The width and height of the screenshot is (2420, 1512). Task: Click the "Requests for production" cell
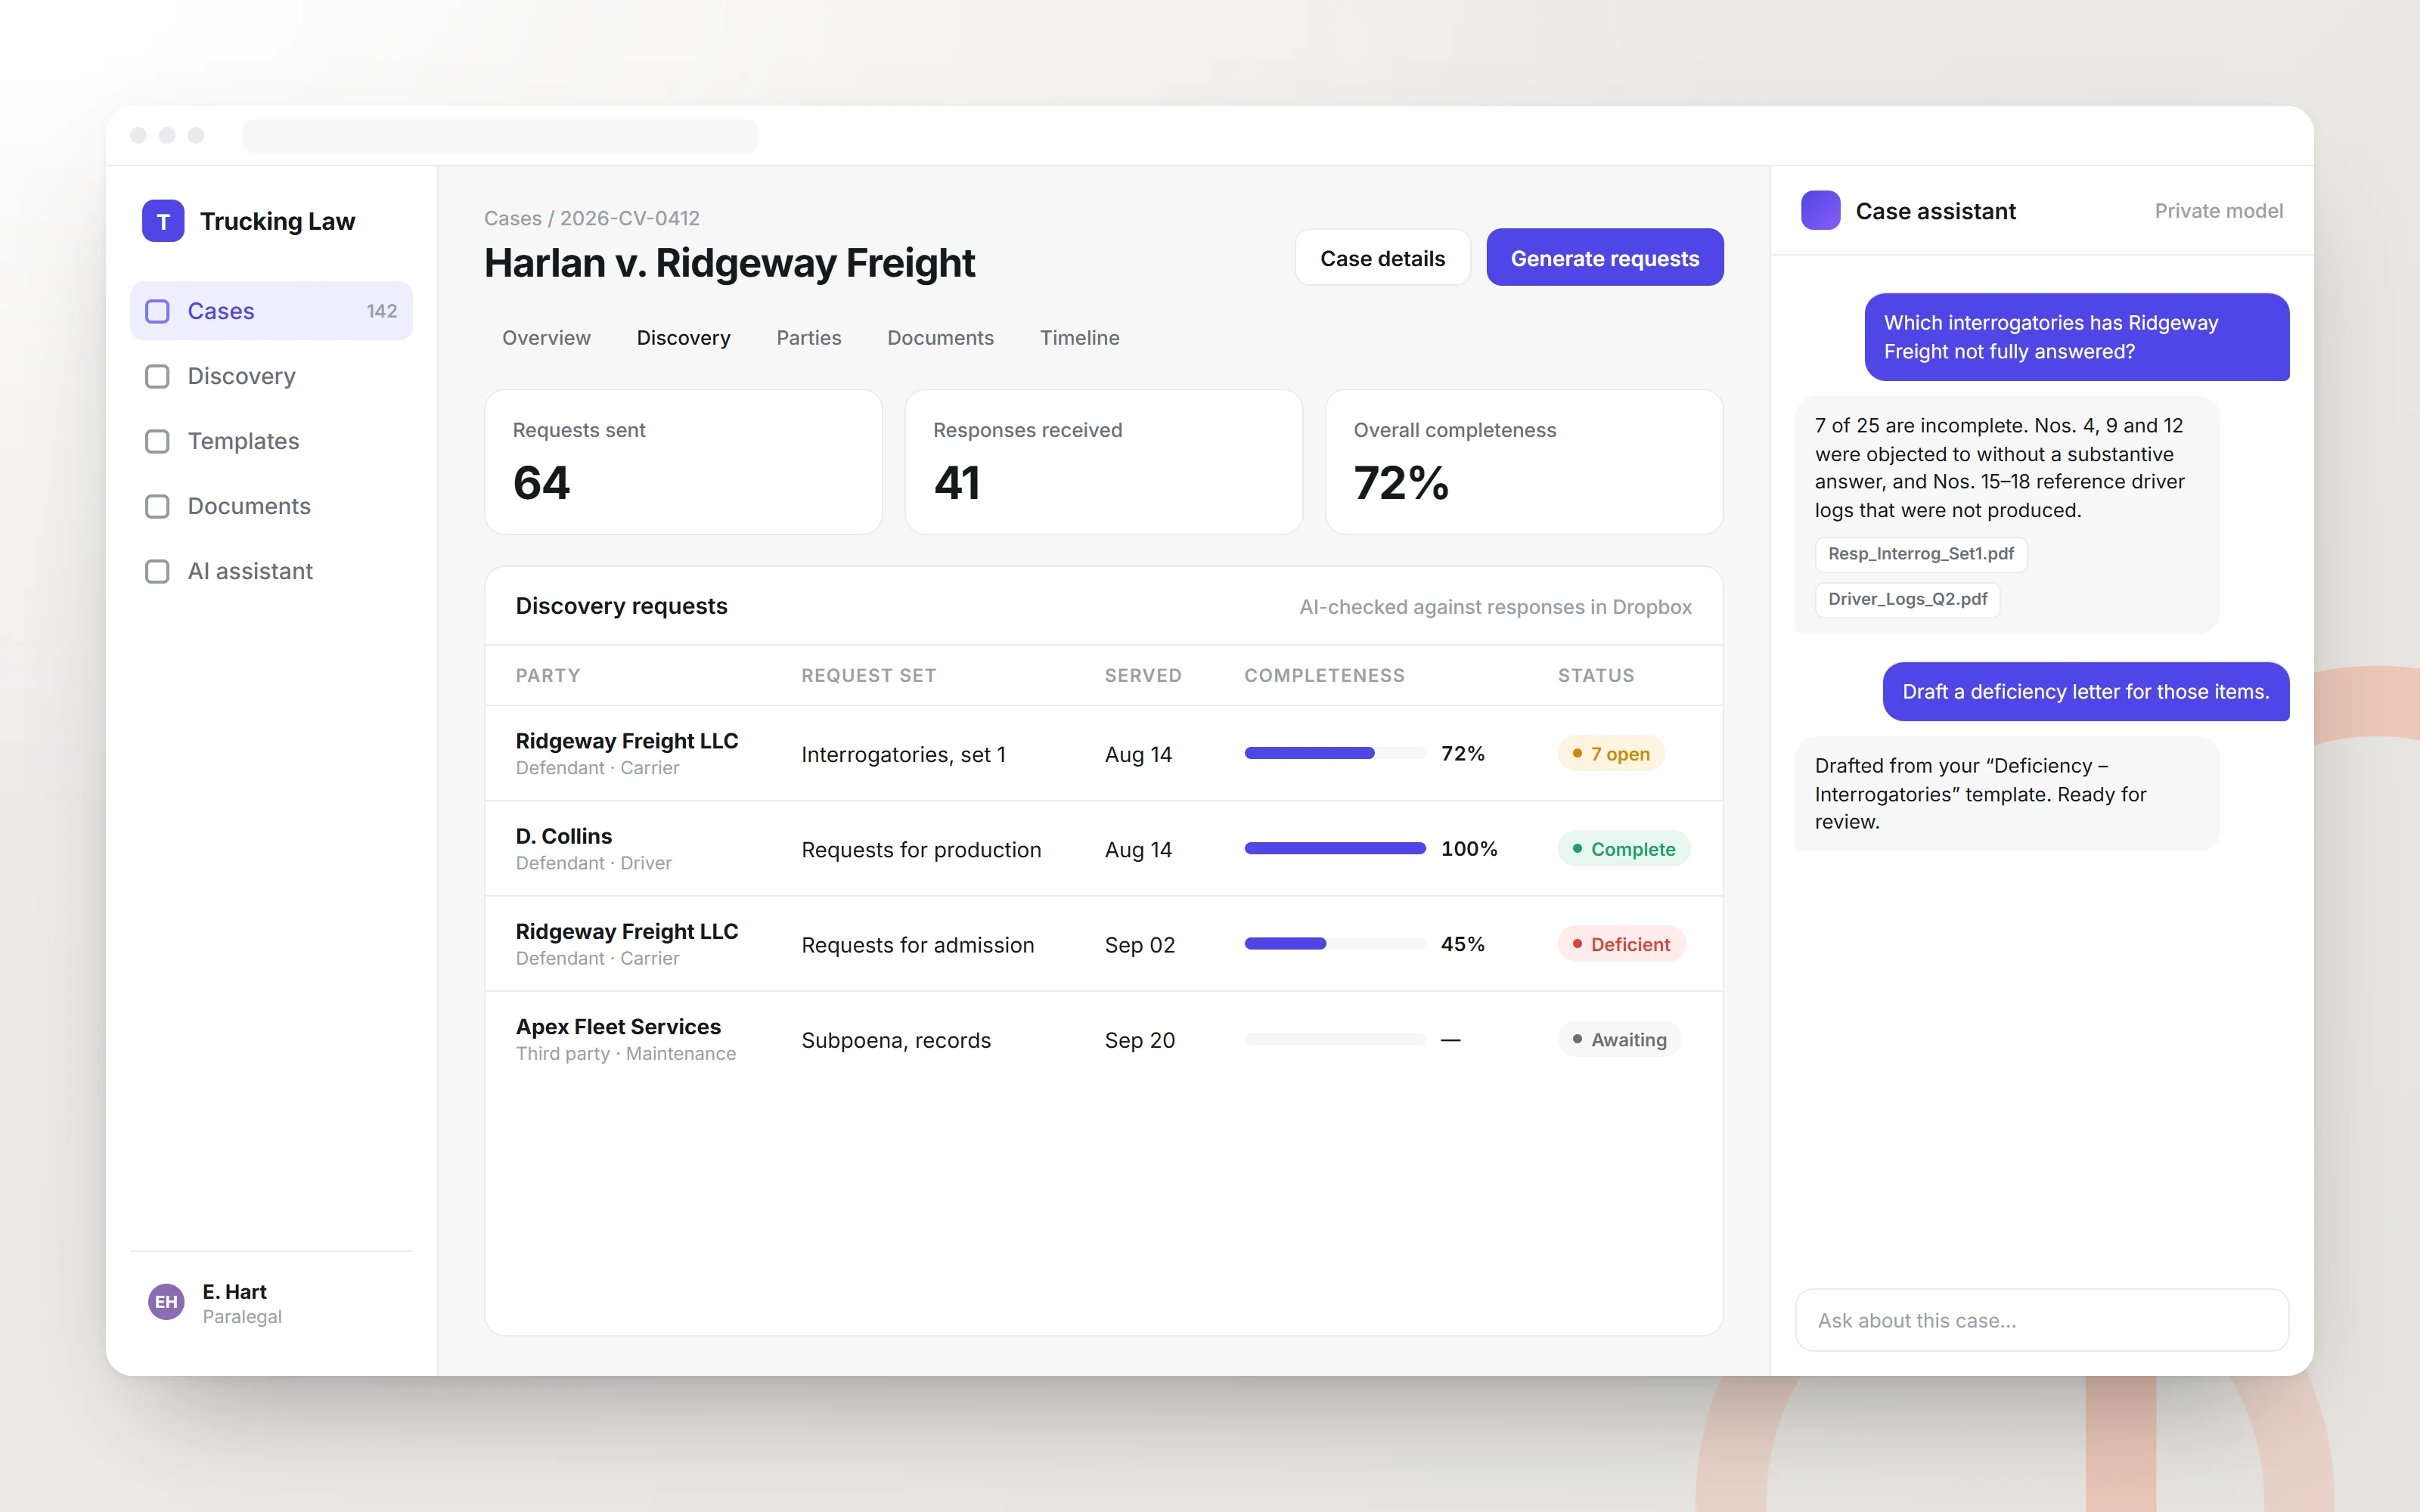(x=921, y=850)
